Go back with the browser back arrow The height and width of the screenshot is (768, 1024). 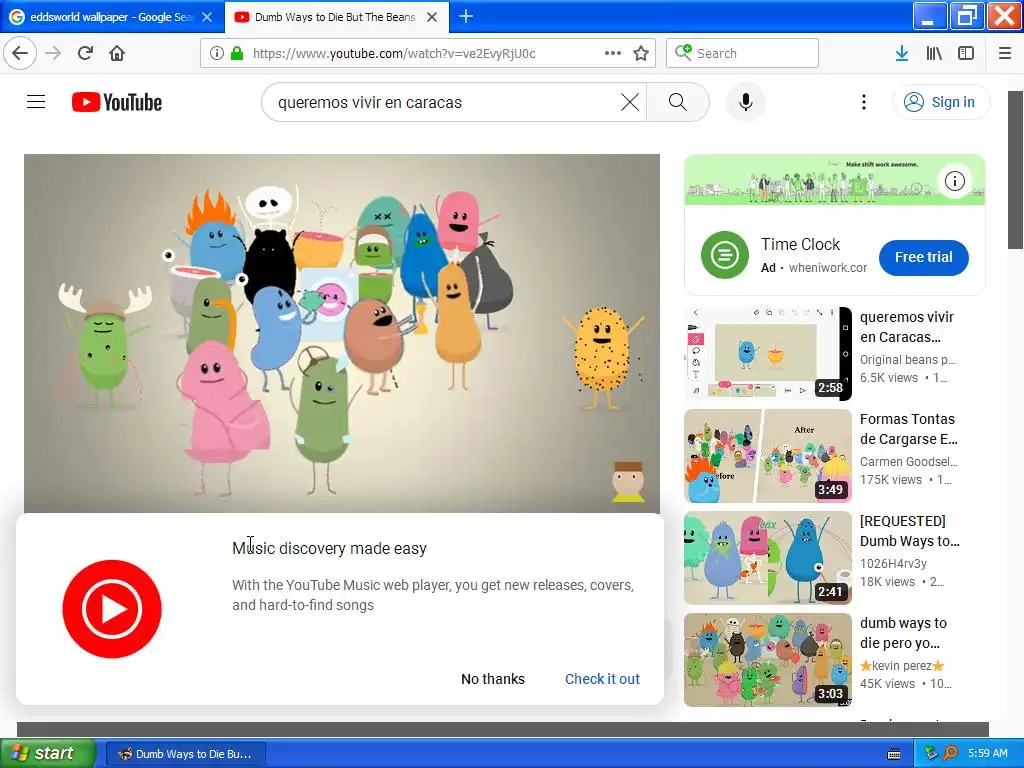click(x=20, y=53)
